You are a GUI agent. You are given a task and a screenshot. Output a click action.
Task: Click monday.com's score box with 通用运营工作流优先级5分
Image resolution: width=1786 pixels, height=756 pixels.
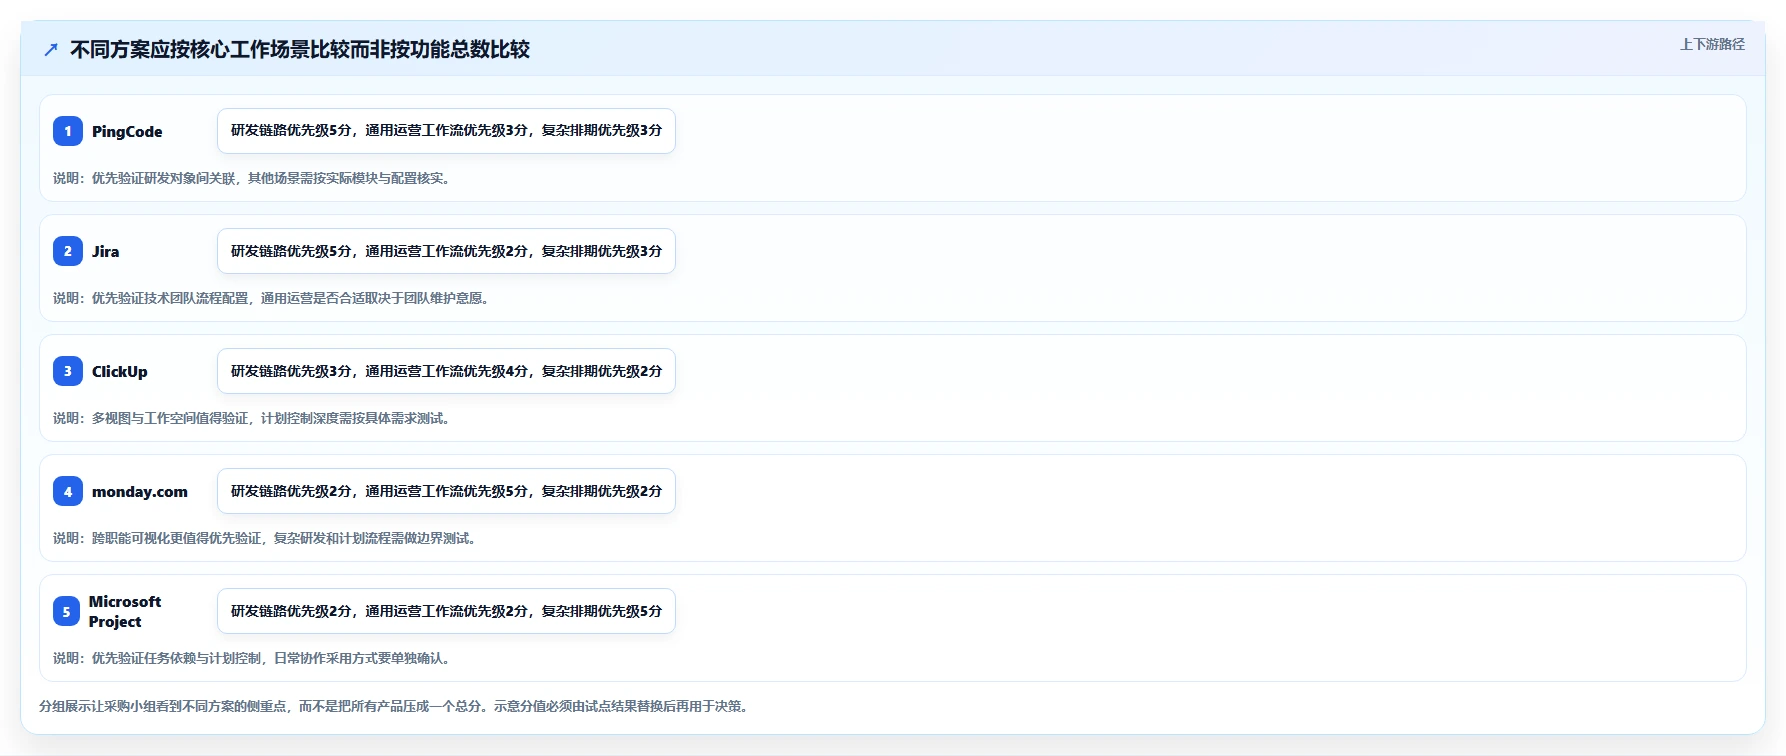point(446,491)
